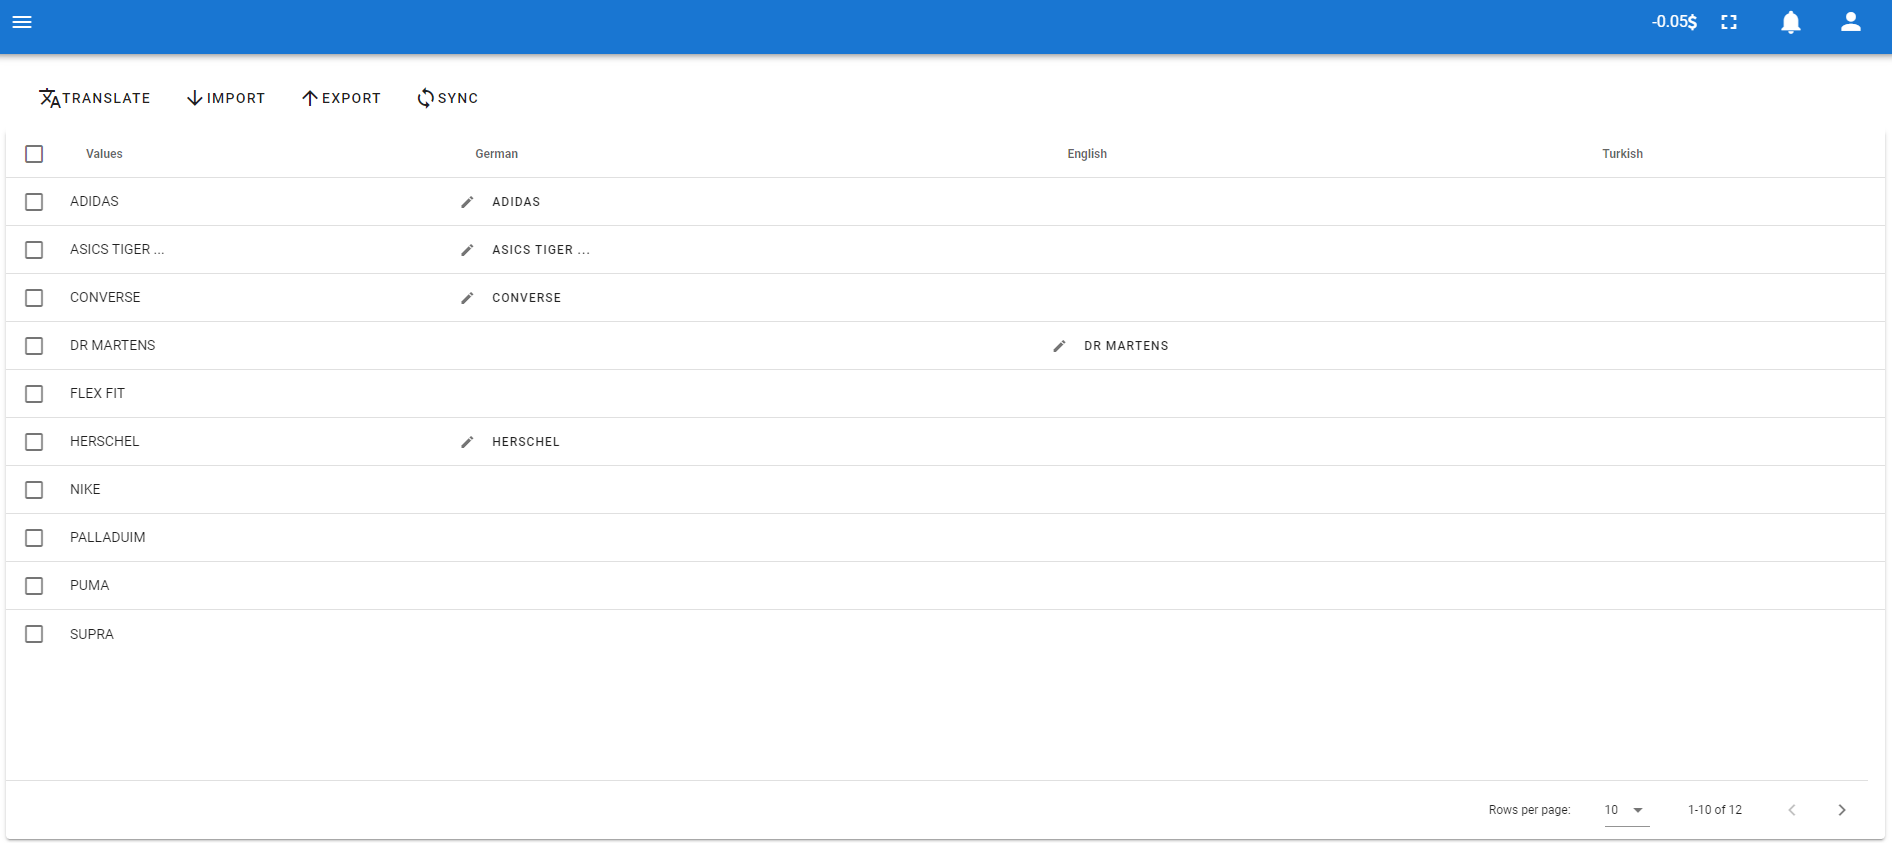The width and height of the screenshot is (1892, 843).
Task: Toggle fullscreen mode icon
Action: click(1729, 22)
